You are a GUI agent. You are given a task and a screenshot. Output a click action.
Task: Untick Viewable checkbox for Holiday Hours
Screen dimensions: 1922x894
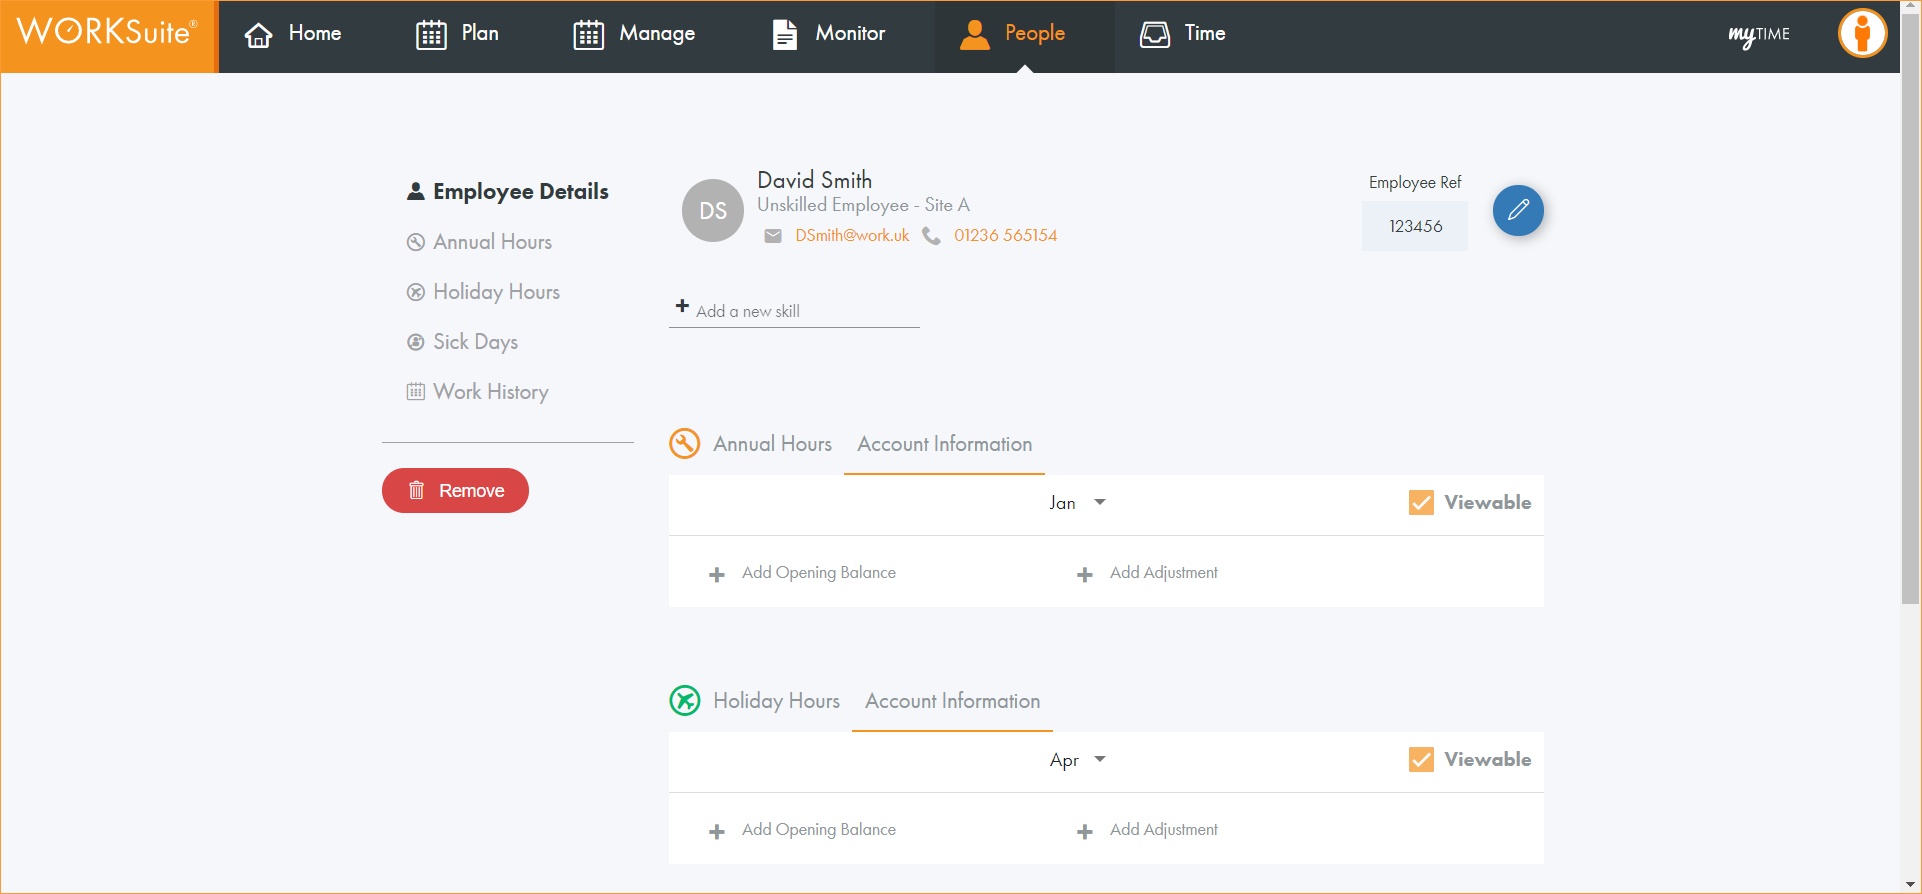click(x=1420, y=760)
